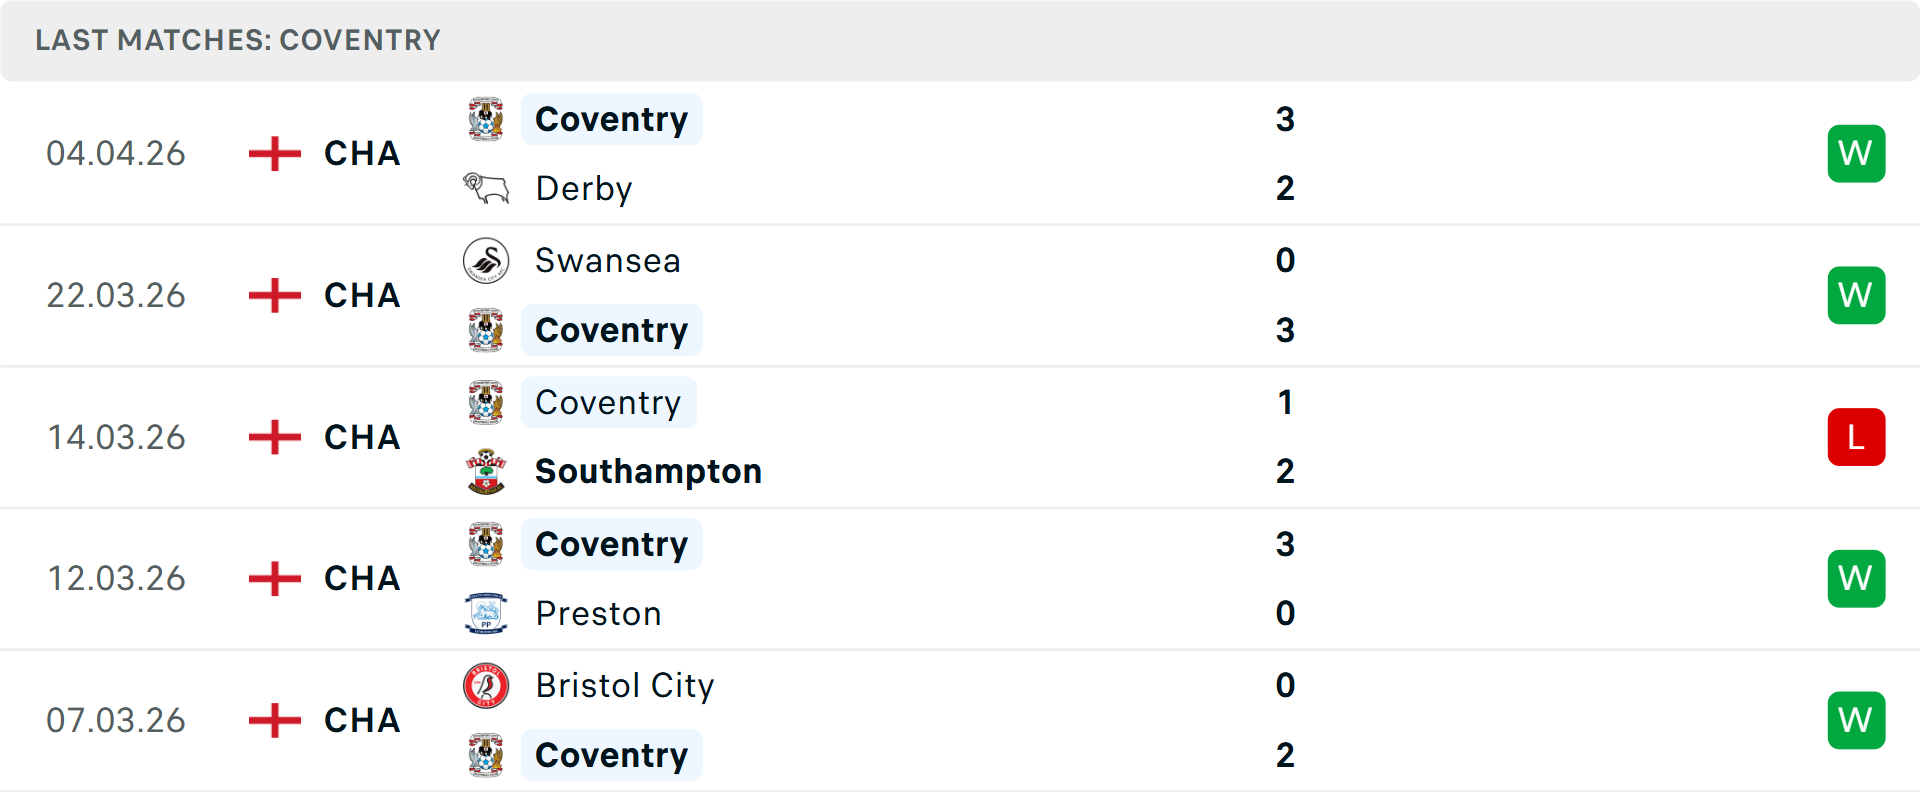Viewport: 1920px width, 792px height.
Task: Click the England flag for the Swansea match
Action: [x=272, y=295]
